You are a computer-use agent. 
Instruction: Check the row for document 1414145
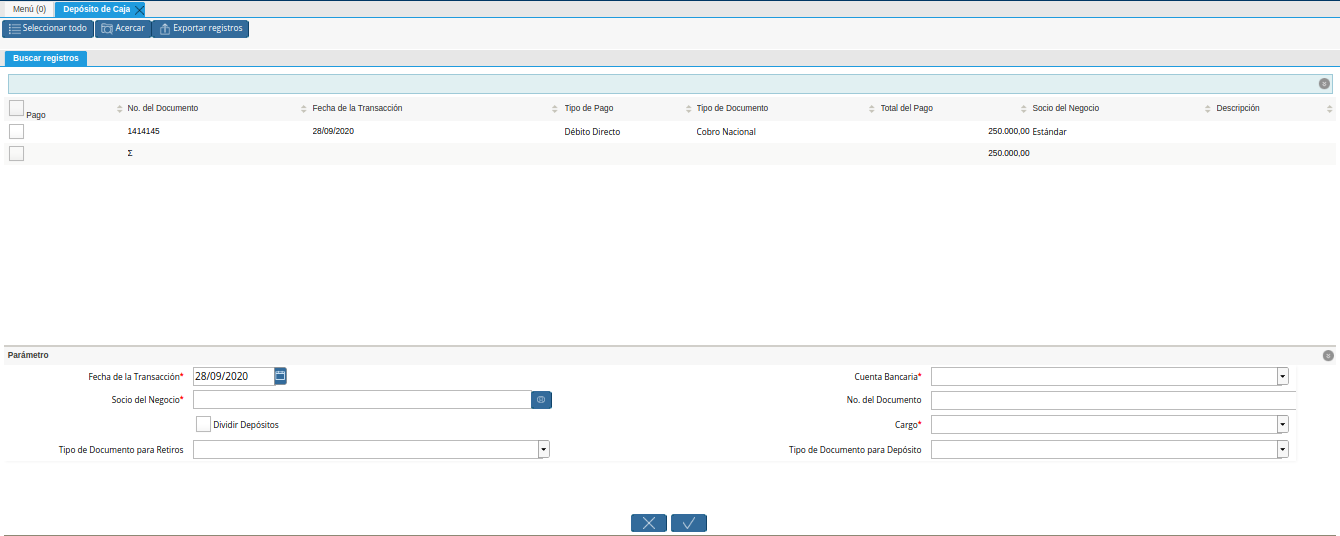click(16, 131)
